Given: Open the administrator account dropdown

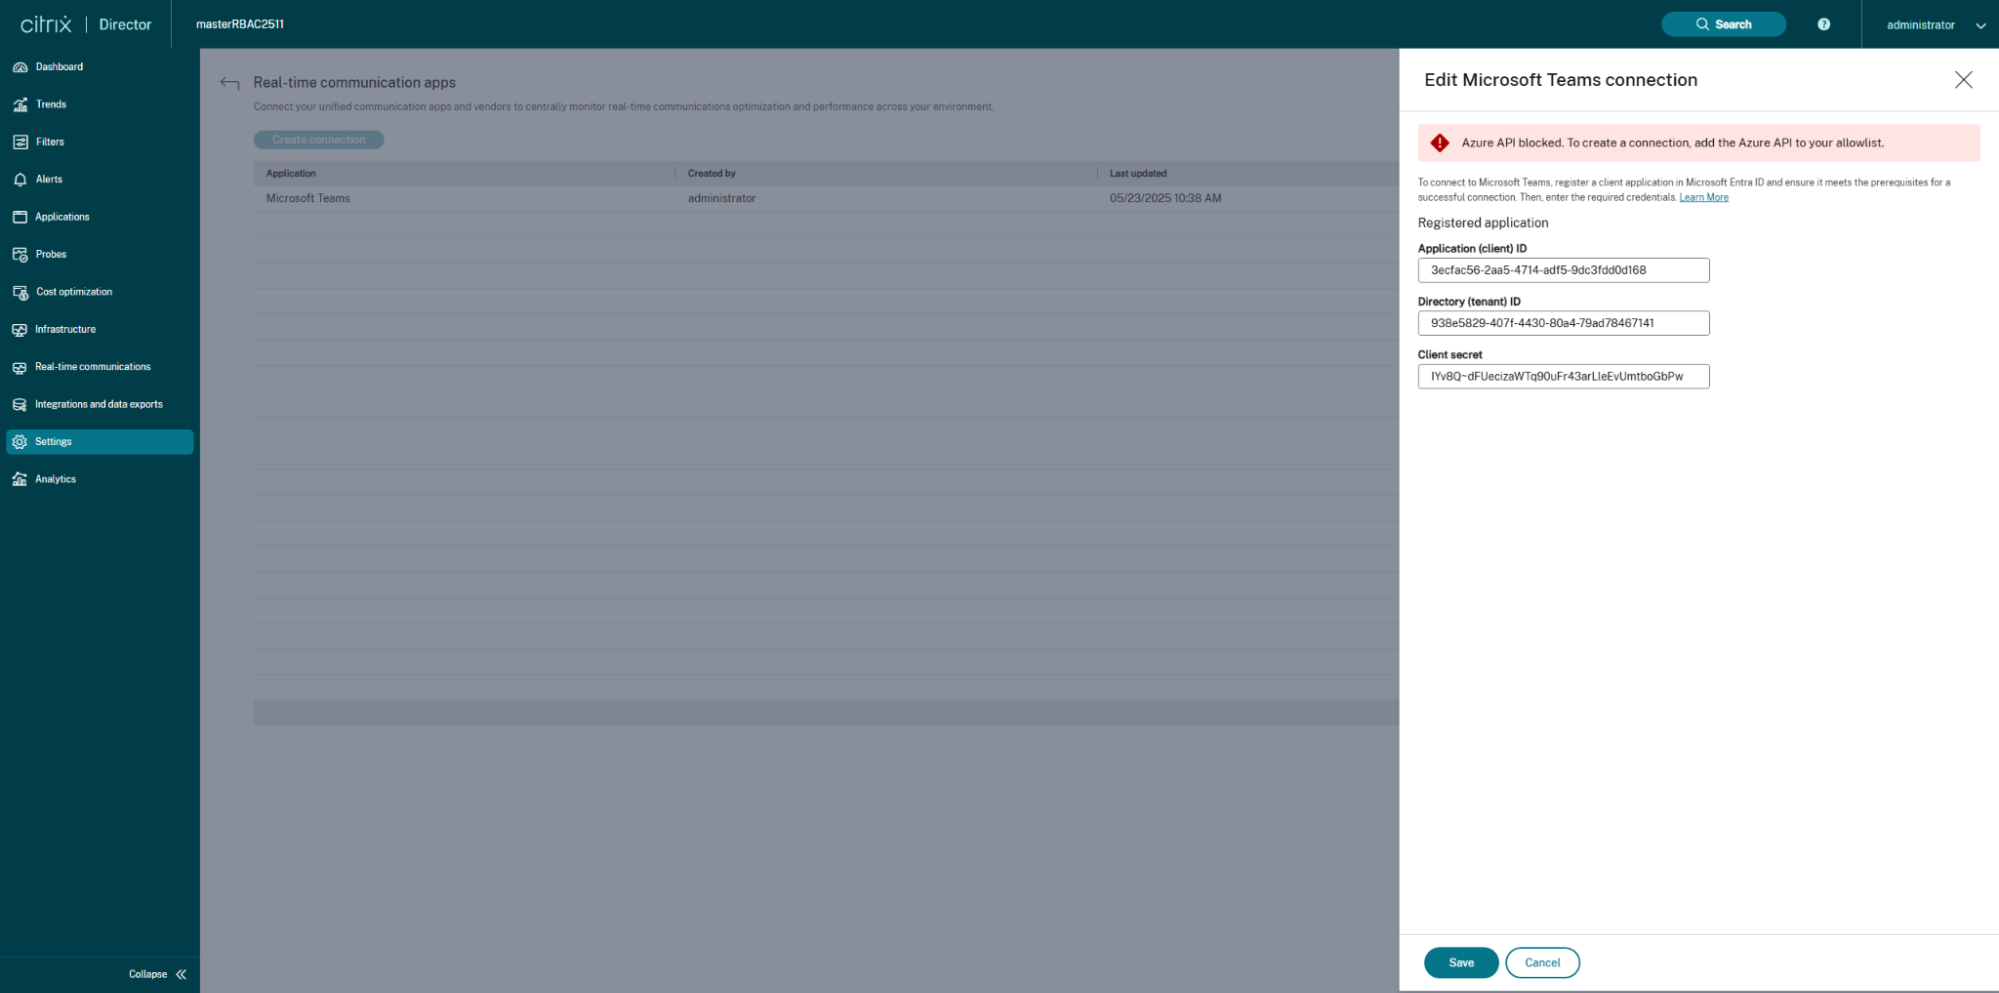Looking at the screenshot, I should point(1930,24).
